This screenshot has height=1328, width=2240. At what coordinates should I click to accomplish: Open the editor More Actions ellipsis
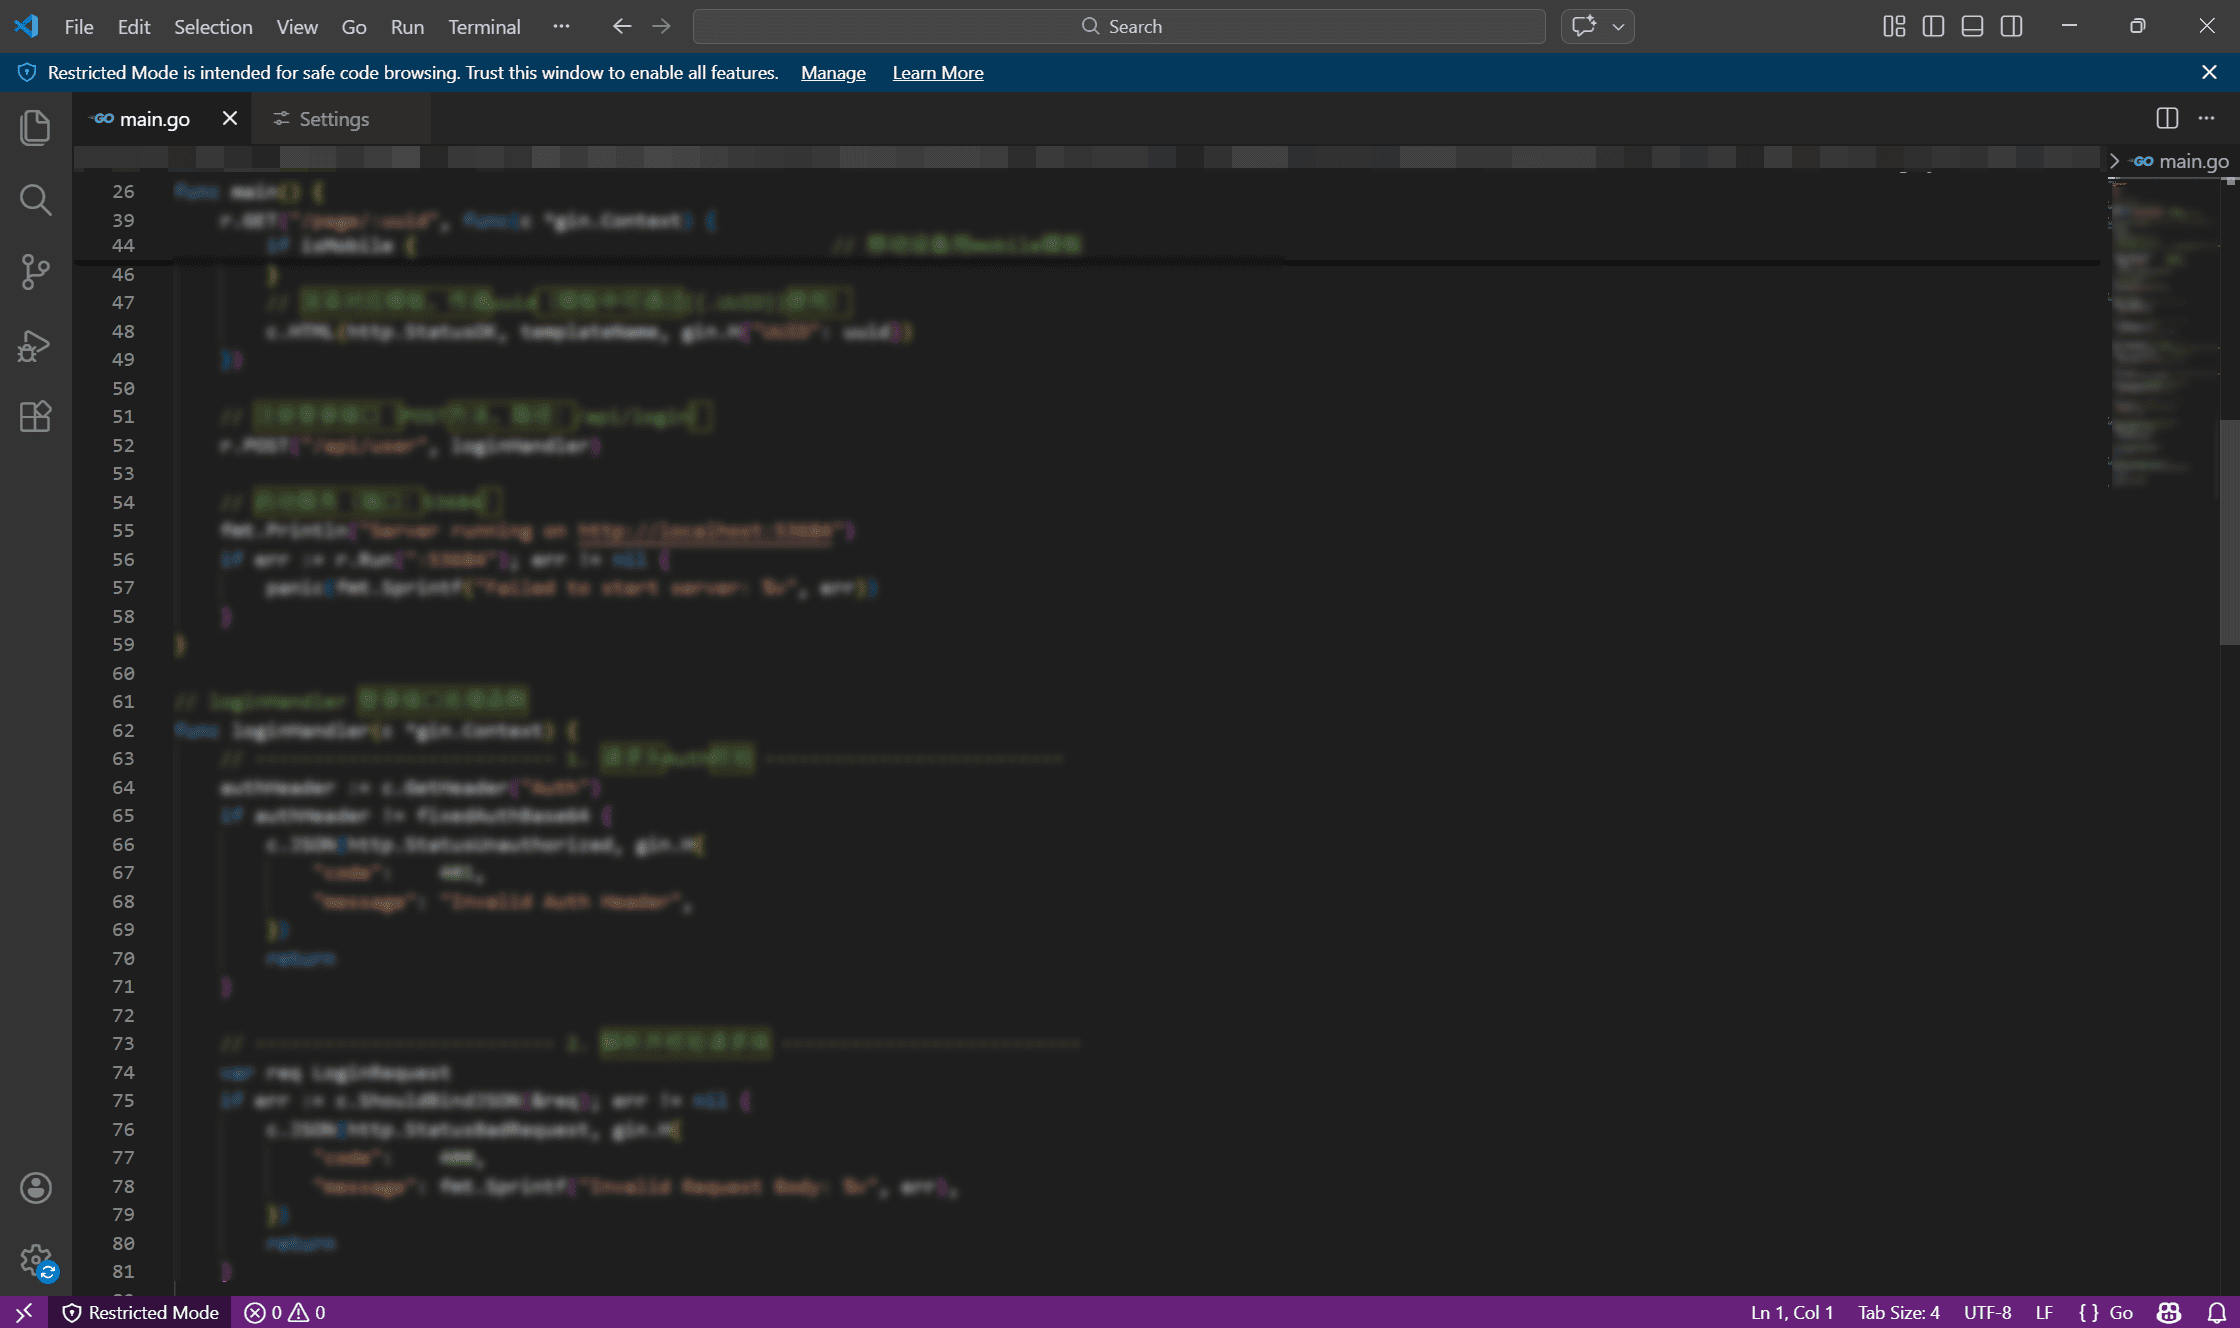[2206, 118]
